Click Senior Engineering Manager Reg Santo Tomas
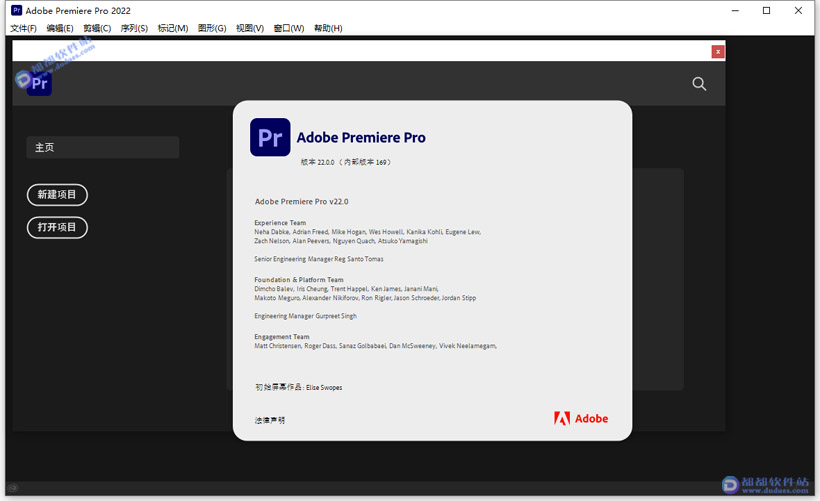 click(x=319, y=259)
